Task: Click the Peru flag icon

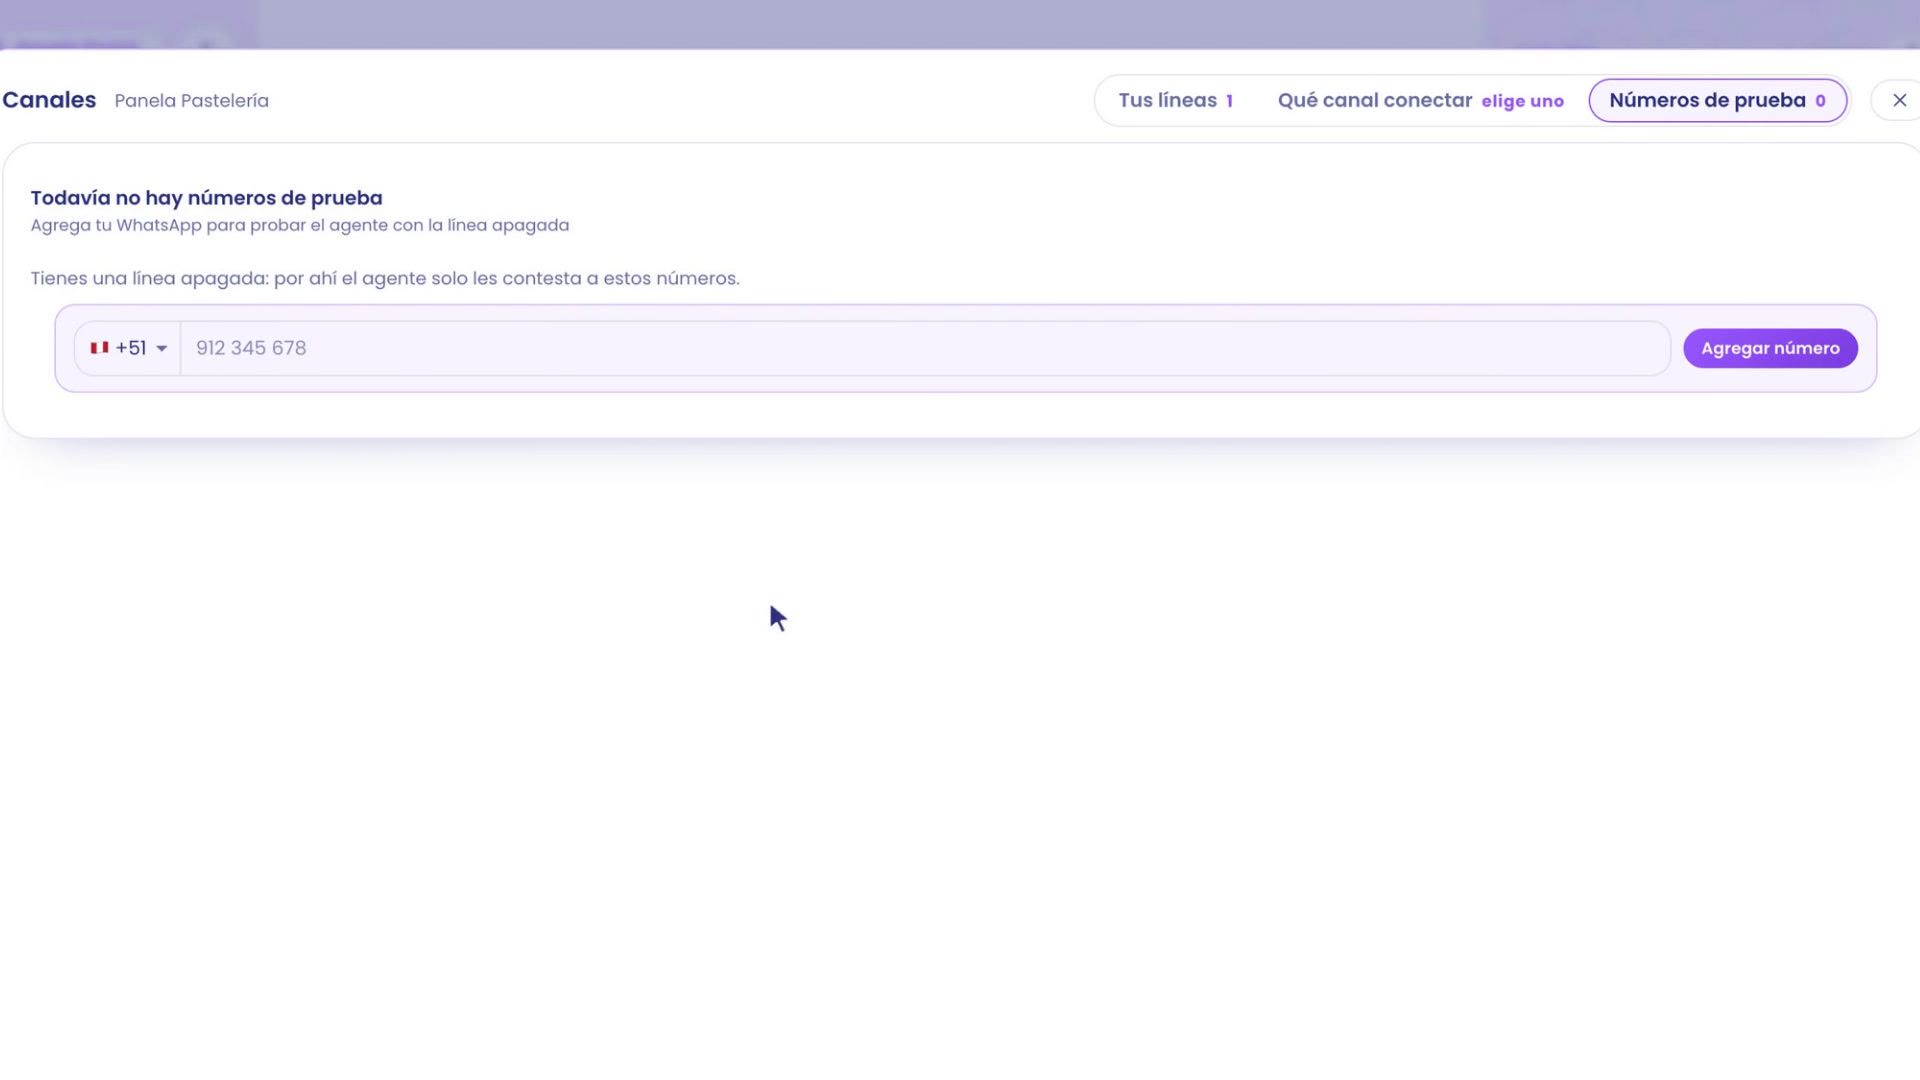Action: (x=99, y=348)
